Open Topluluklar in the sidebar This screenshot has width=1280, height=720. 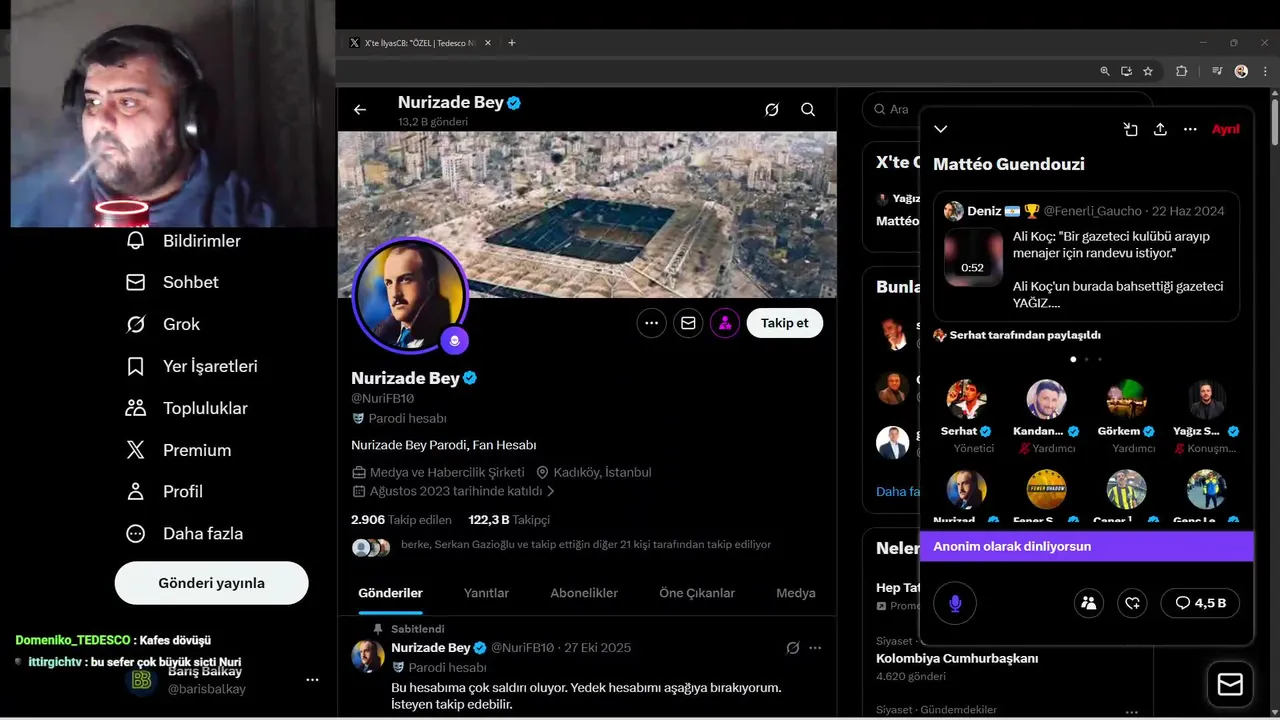(187, 408)
